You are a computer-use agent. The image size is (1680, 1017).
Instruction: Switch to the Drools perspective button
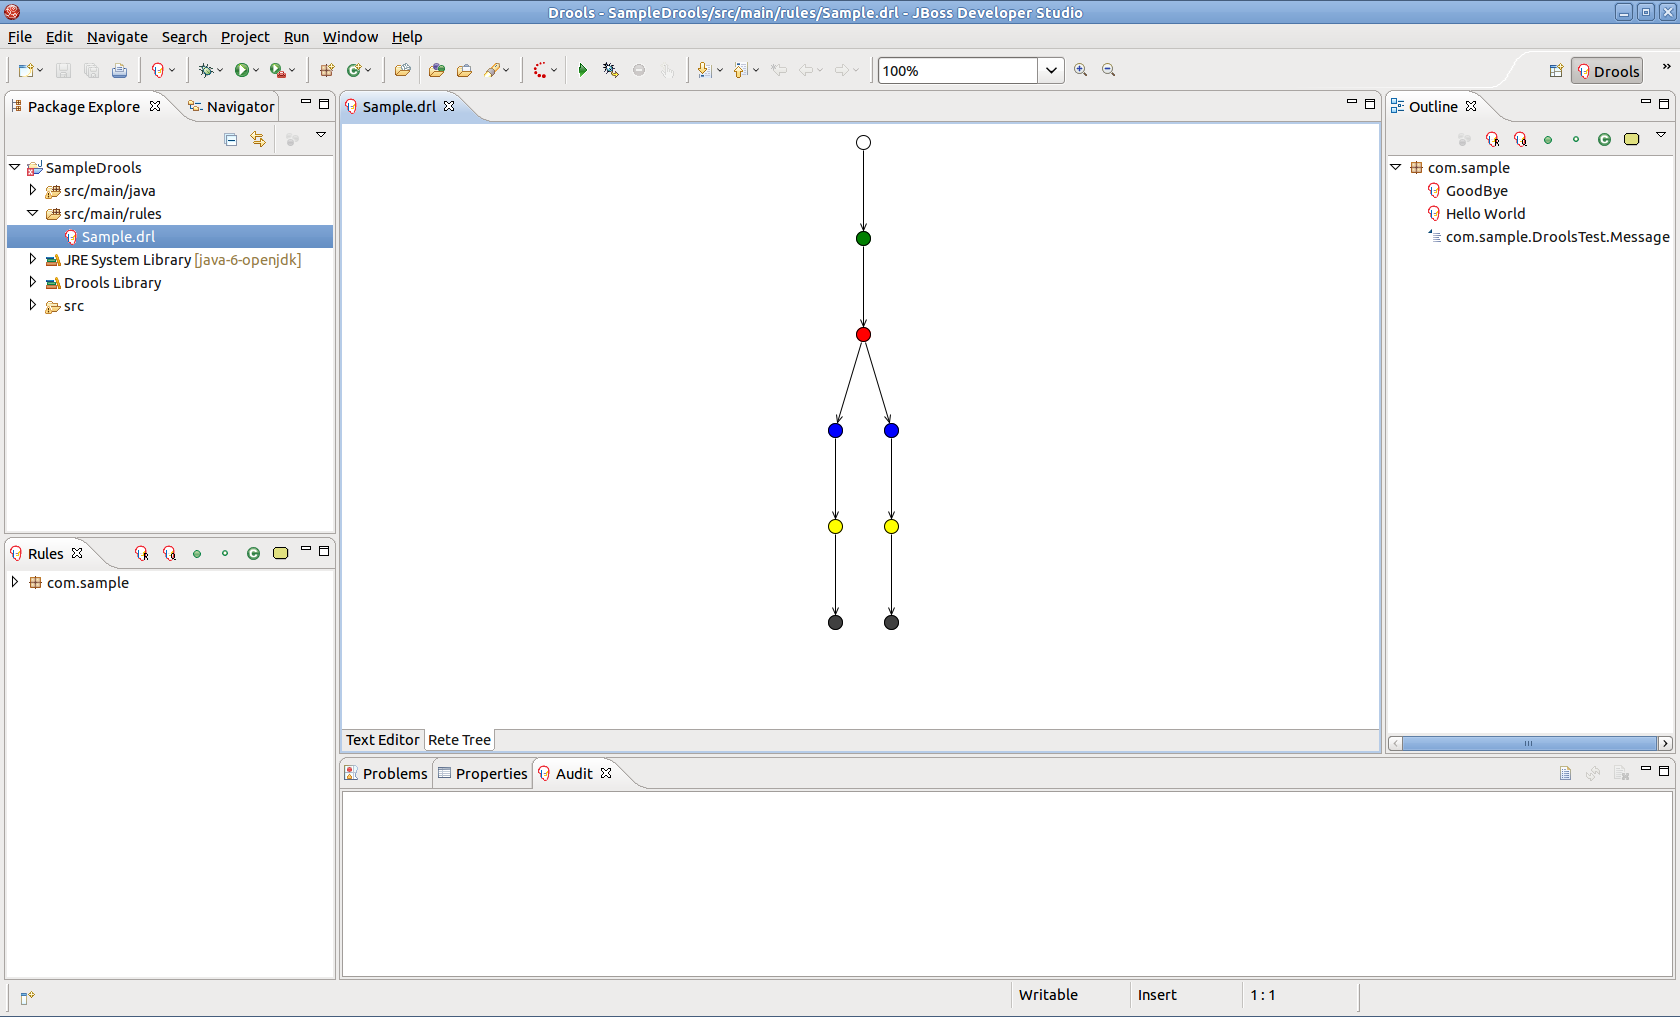click(x=1607, y=71)
